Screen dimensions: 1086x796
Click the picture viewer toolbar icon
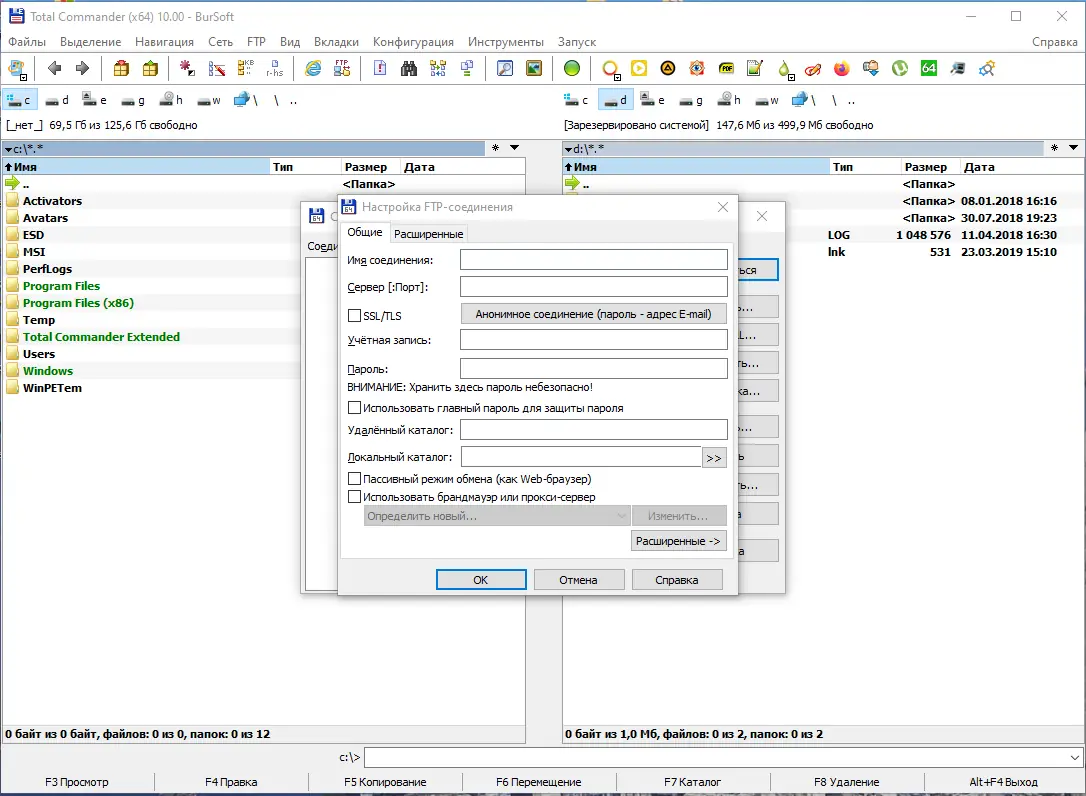click(534, 68)
